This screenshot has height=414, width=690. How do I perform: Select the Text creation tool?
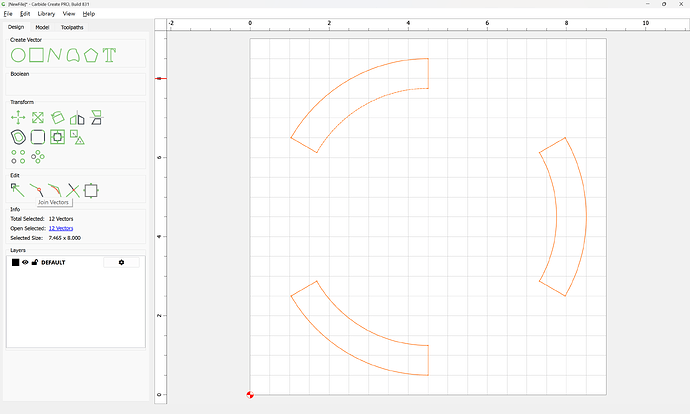pos(110,55)
